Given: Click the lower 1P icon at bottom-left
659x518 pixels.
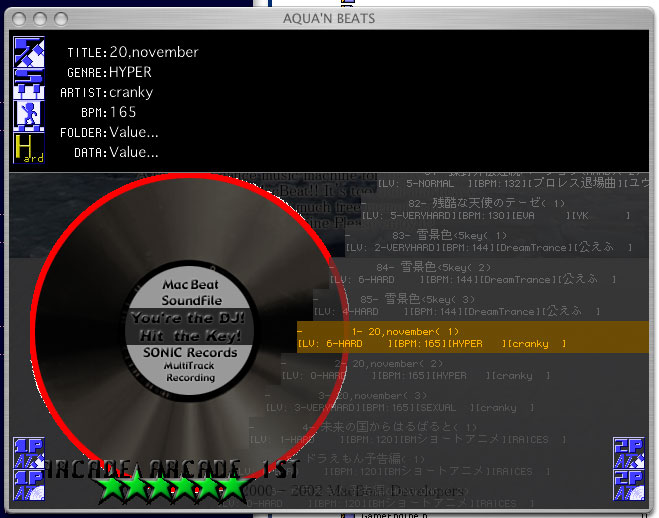Looking at the screenshot, I should (28, 486).
